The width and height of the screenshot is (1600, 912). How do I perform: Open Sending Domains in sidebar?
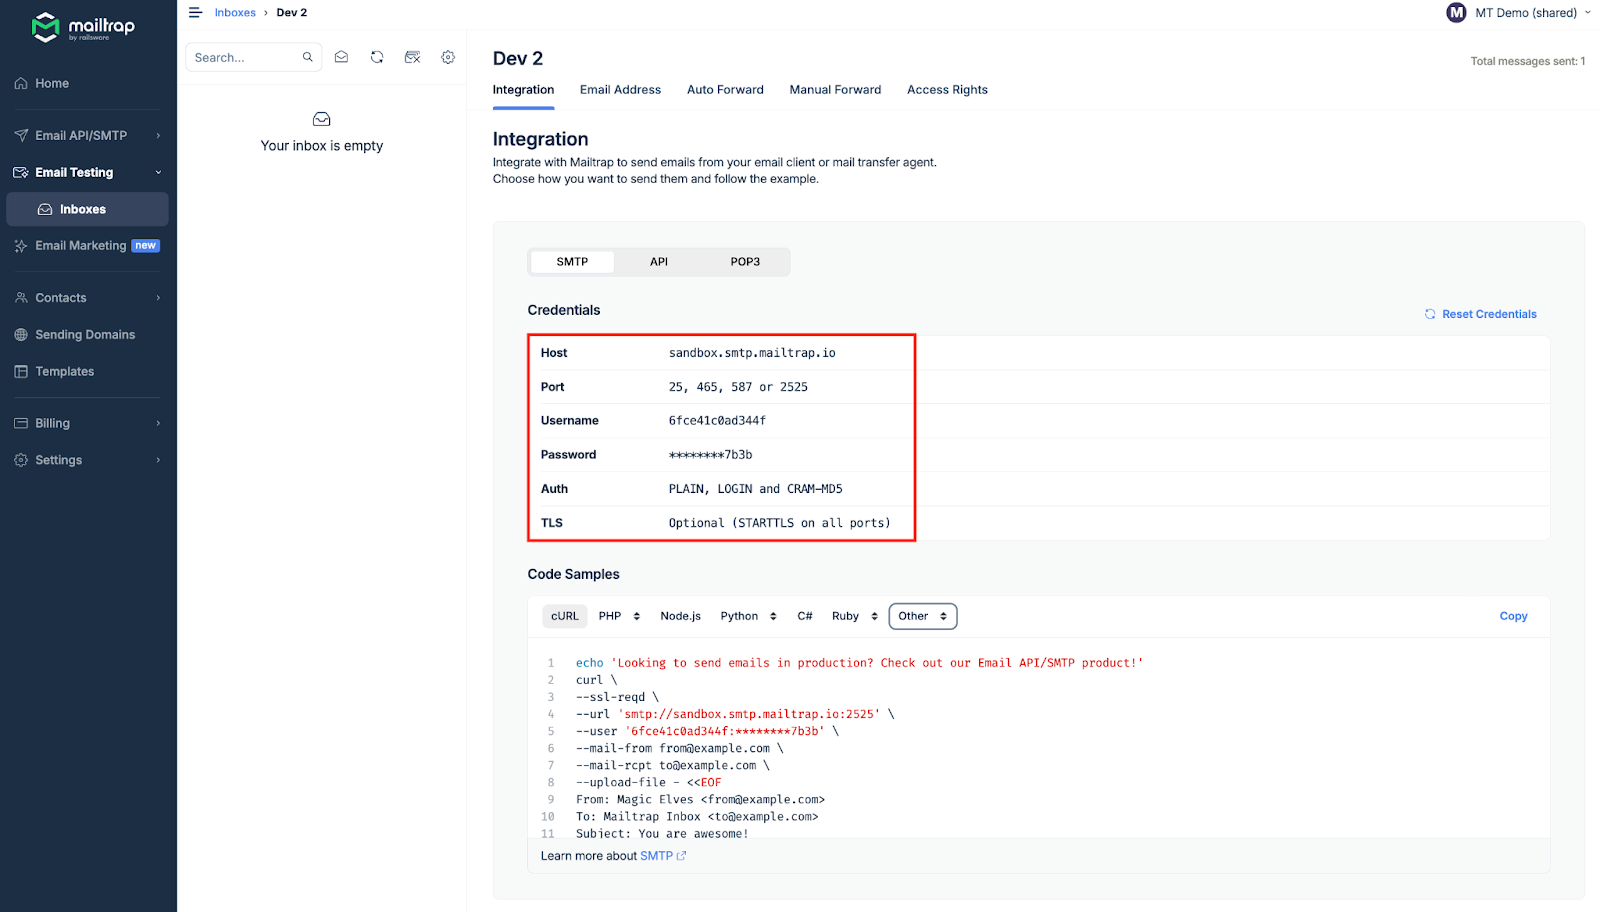[x=85, y=334]
